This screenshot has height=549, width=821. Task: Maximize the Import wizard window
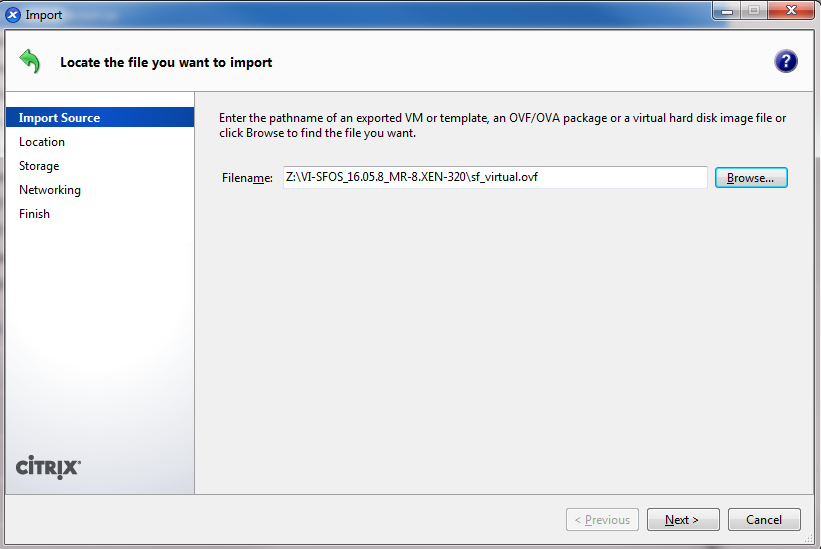[752, 11]
